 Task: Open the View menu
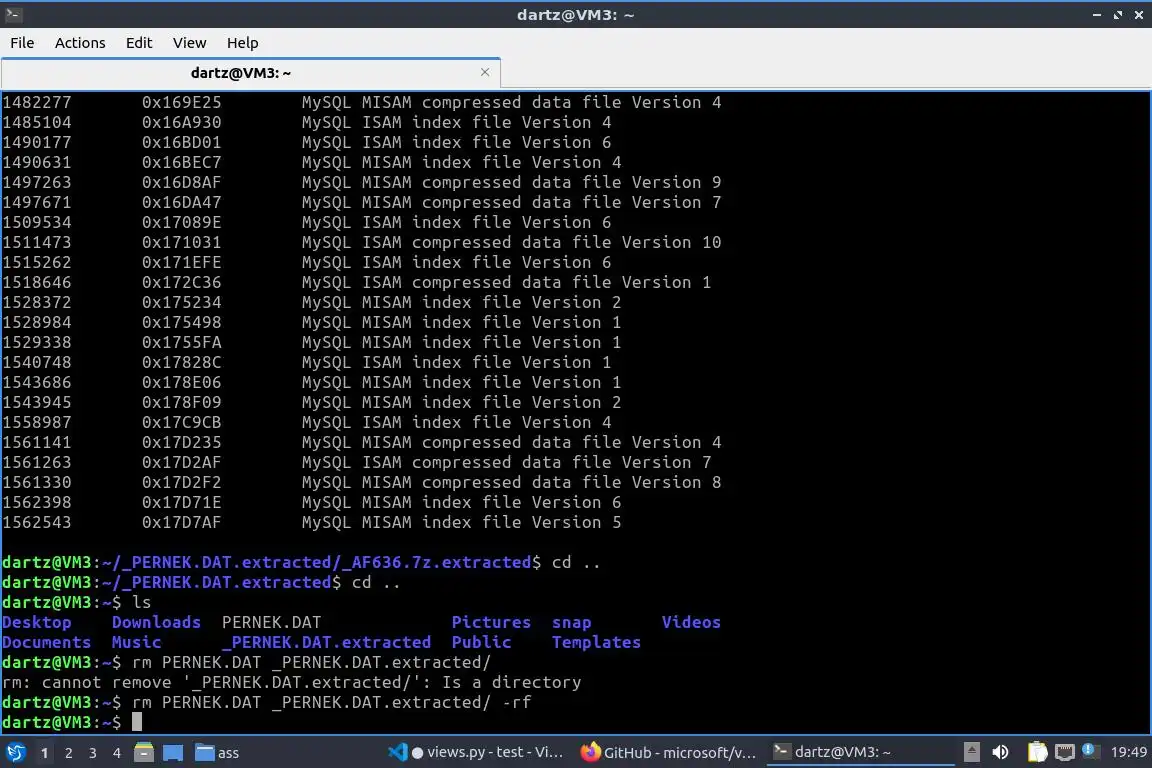pyautogui.click(x=190, y=43)
